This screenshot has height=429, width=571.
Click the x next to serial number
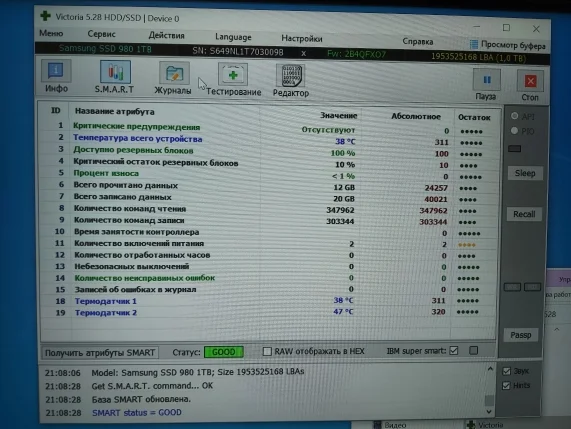coord(303,53)
